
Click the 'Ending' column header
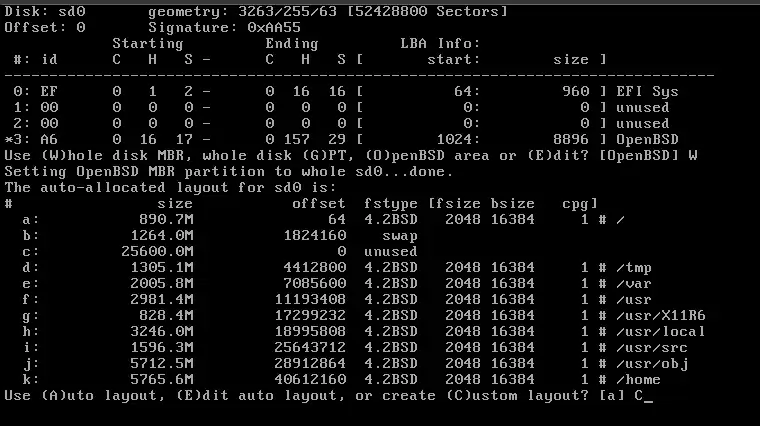coord(292,43)
